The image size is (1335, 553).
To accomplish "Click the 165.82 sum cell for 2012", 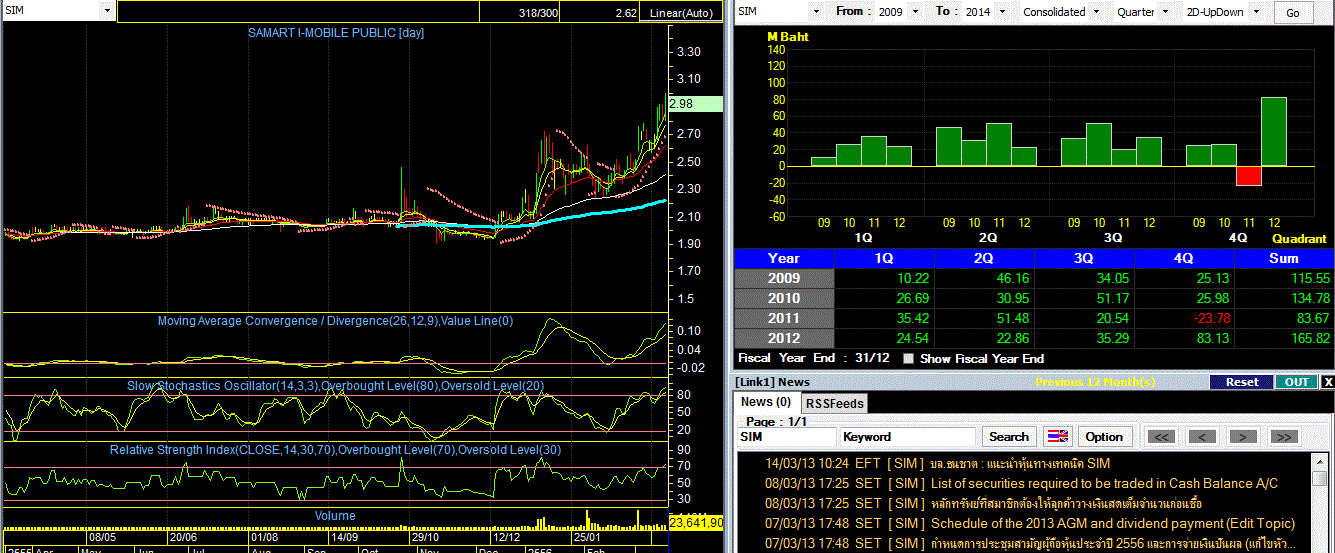I will click(1284, 338).
